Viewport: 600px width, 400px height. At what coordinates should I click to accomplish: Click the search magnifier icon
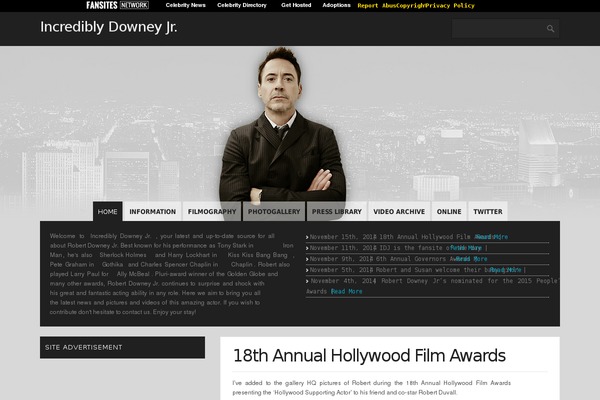click(550, 29)
